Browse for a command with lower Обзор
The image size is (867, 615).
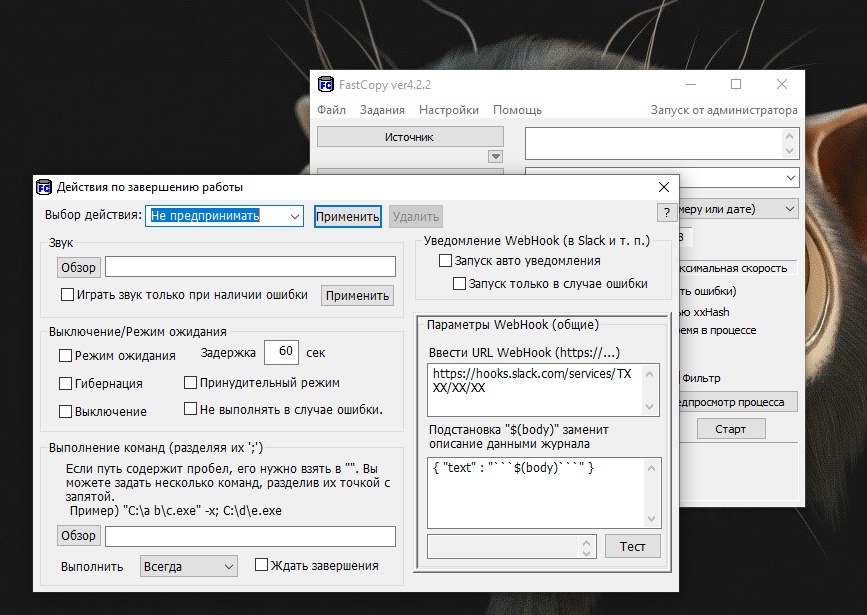[79, 535]
